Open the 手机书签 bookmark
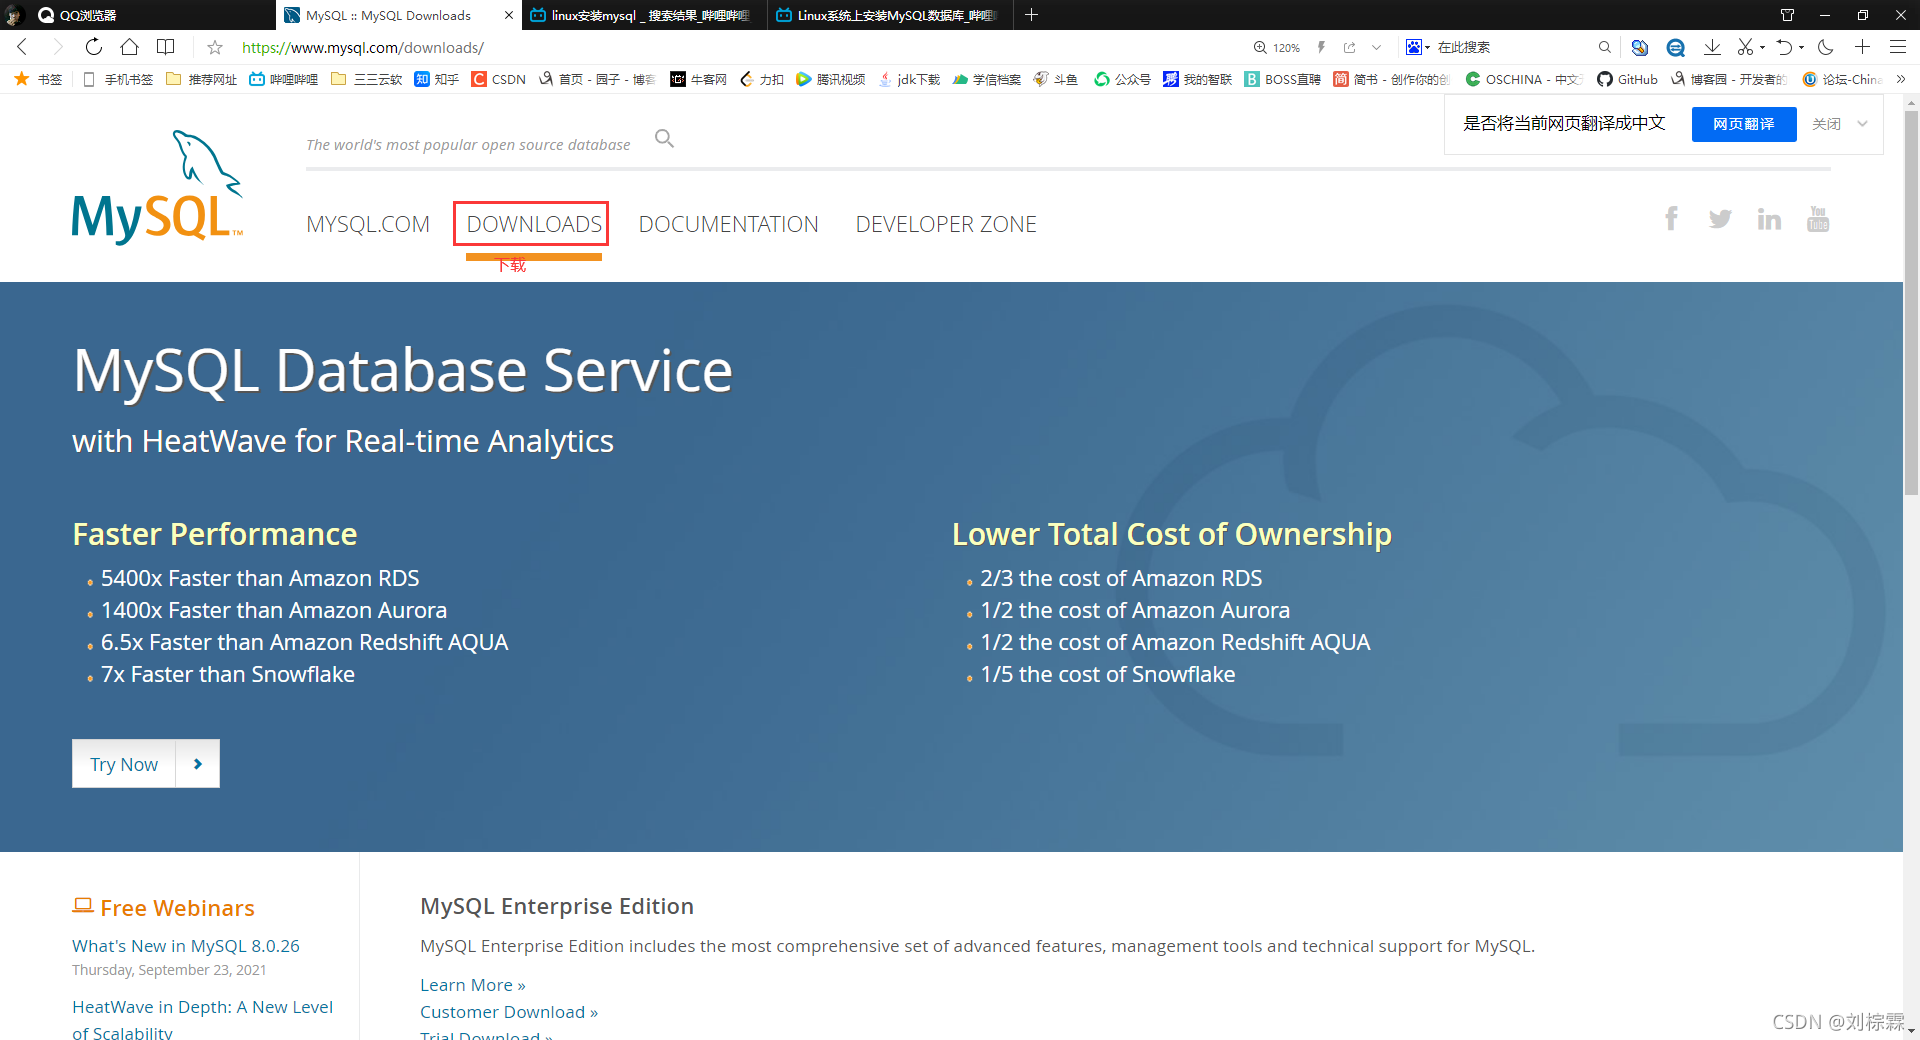This screenshot has height=1040, width=1920. tap(118, 79)
